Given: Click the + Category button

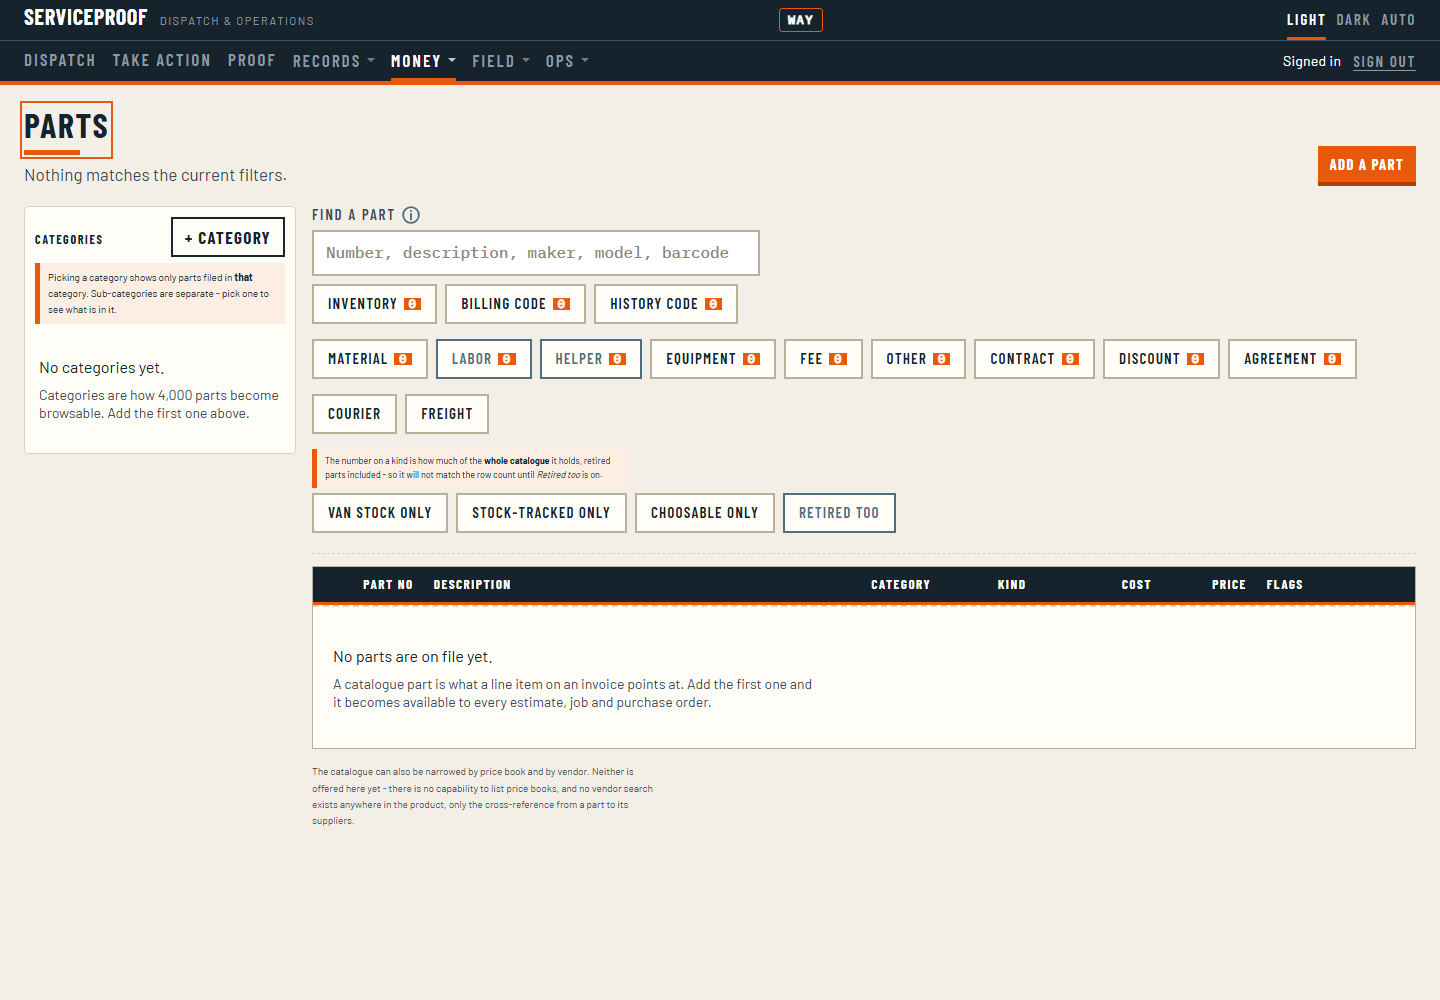Looking at the screenshot, I should pyautogui.click(x=228, y=238).
